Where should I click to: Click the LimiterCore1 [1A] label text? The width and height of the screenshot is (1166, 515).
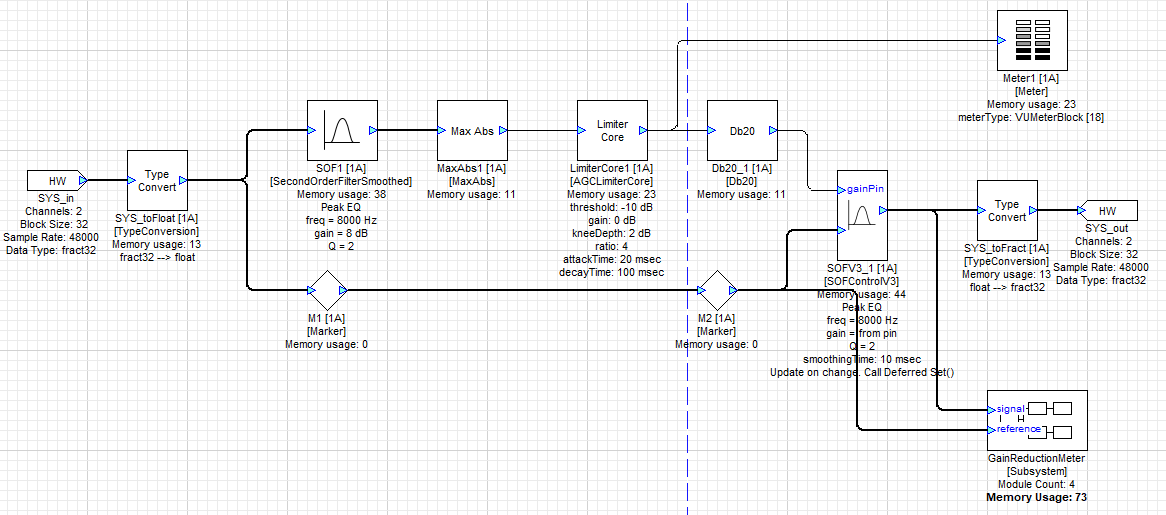pyautogui.click(x=612, y=168)
